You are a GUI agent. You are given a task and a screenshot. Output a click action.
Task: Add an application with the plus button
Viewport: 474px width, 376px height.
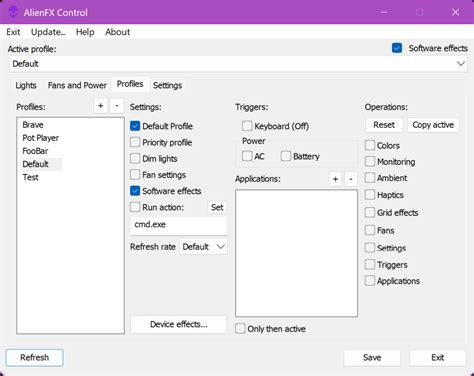click(335, 179)
